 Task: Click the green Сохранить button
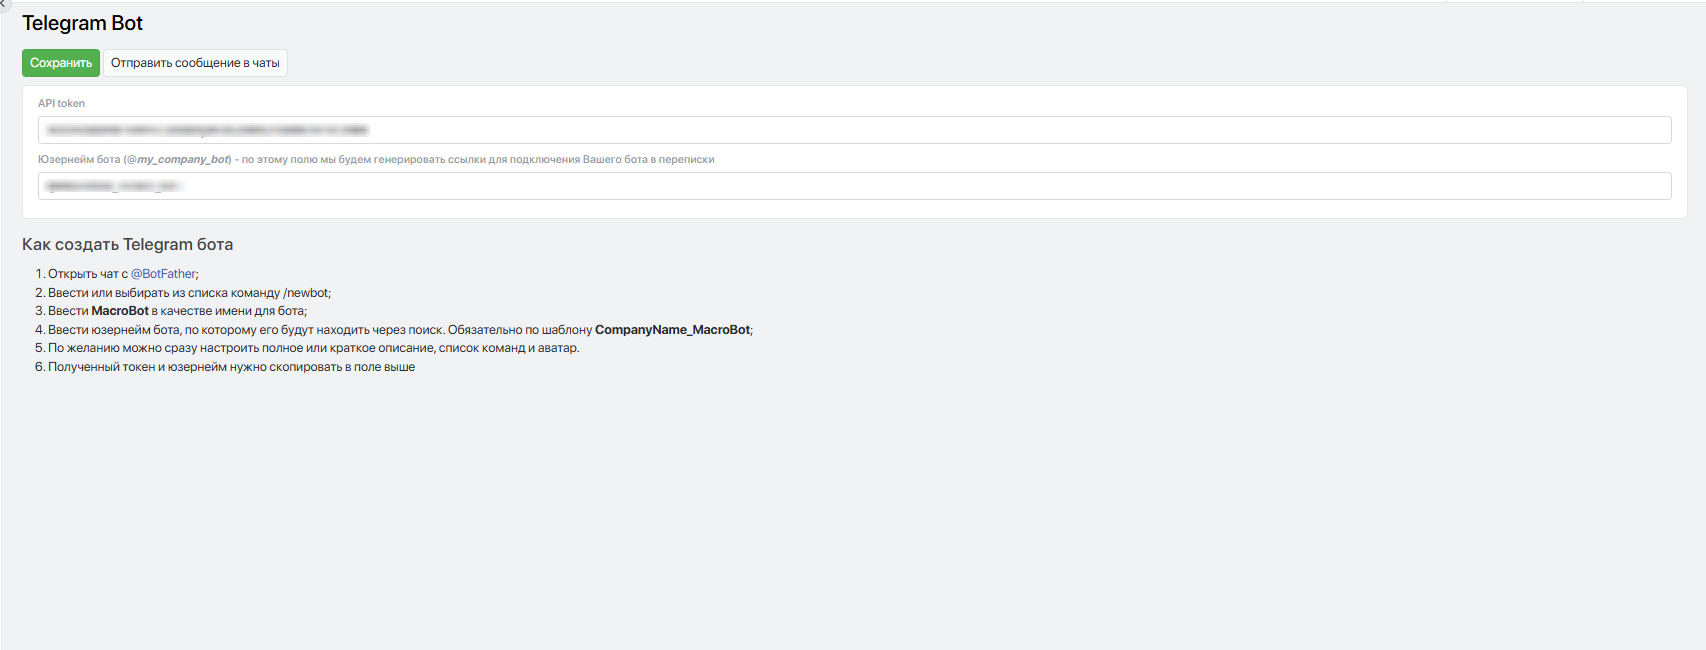point(61,63)
